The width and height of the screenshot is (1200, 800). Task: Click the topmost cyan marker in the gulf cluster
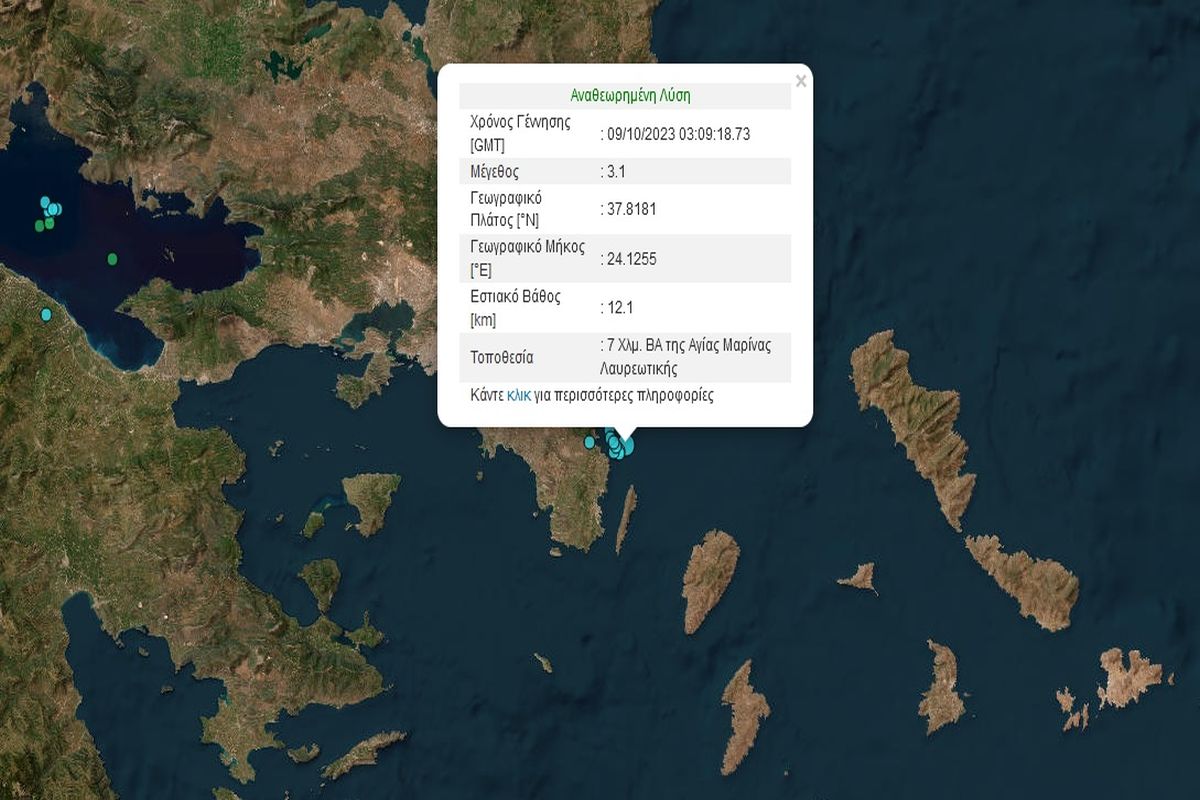click(x=45, y=202)
